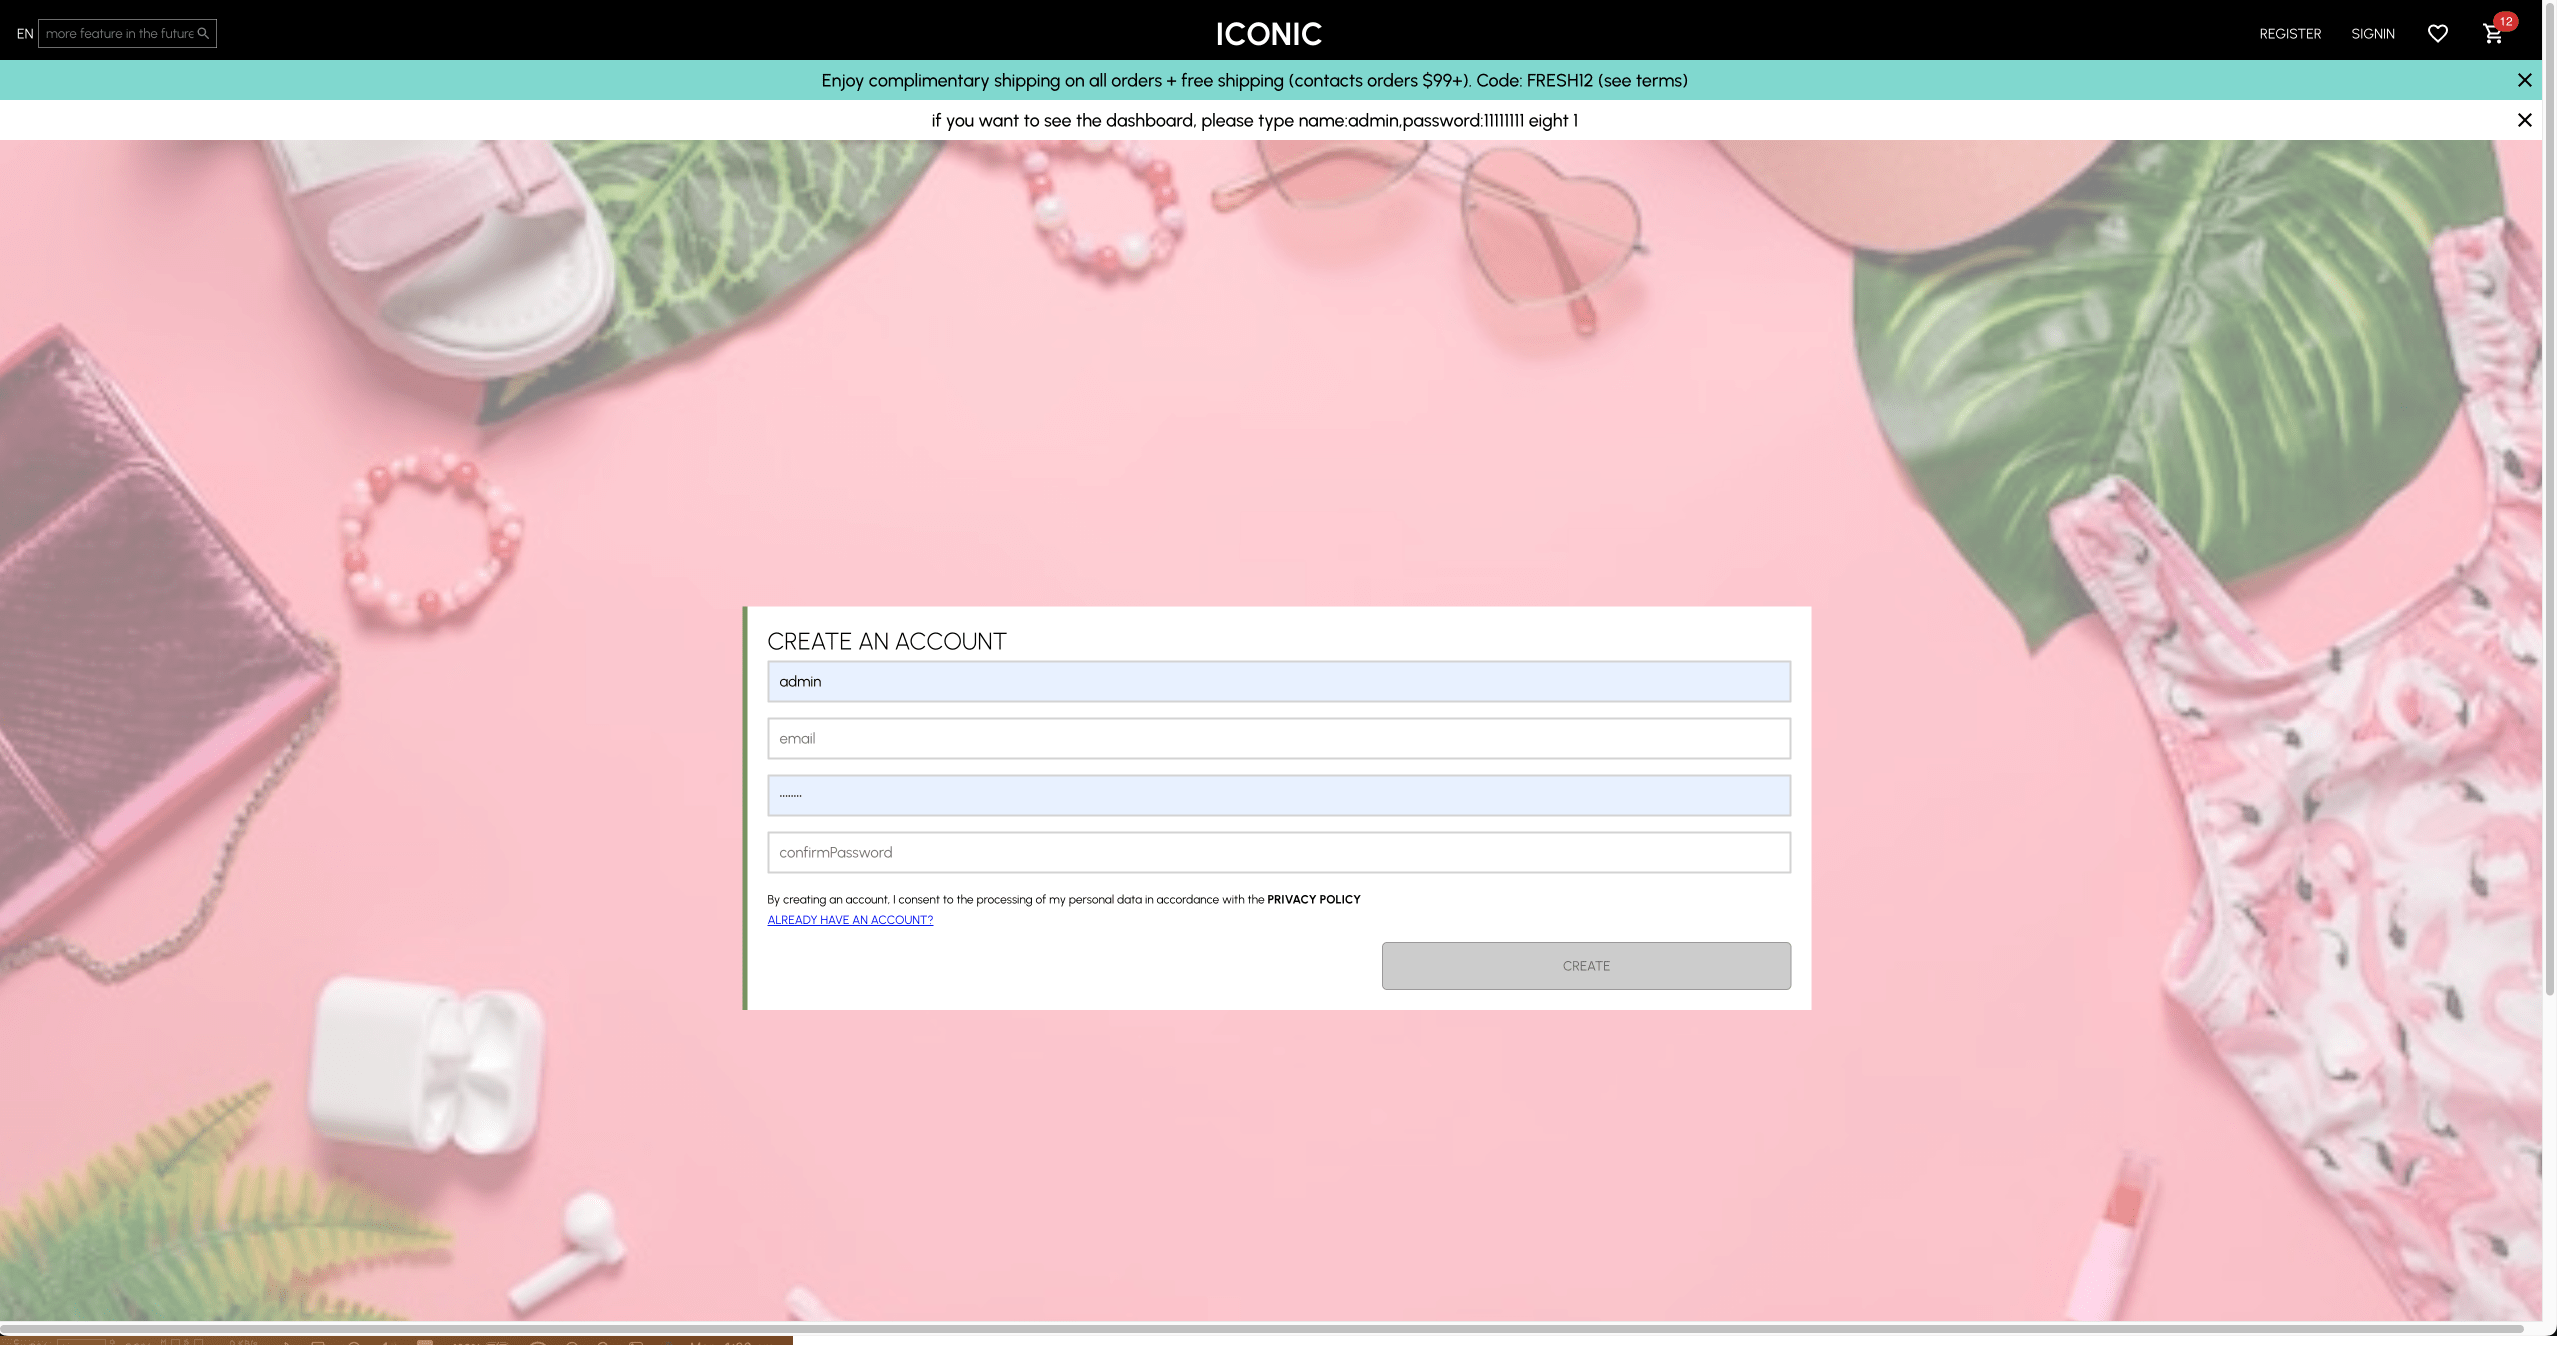Dismiss the admin dashboard hint banner

click(2524, 120)
